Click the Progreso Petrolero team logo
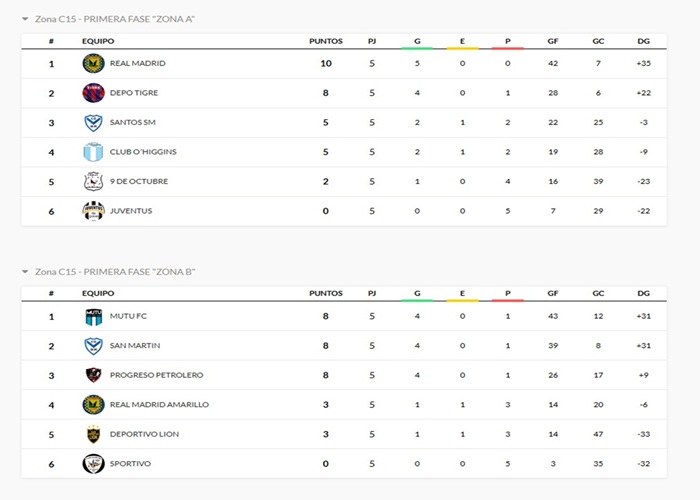Screen dimensions: 700x500 point(93,375)
